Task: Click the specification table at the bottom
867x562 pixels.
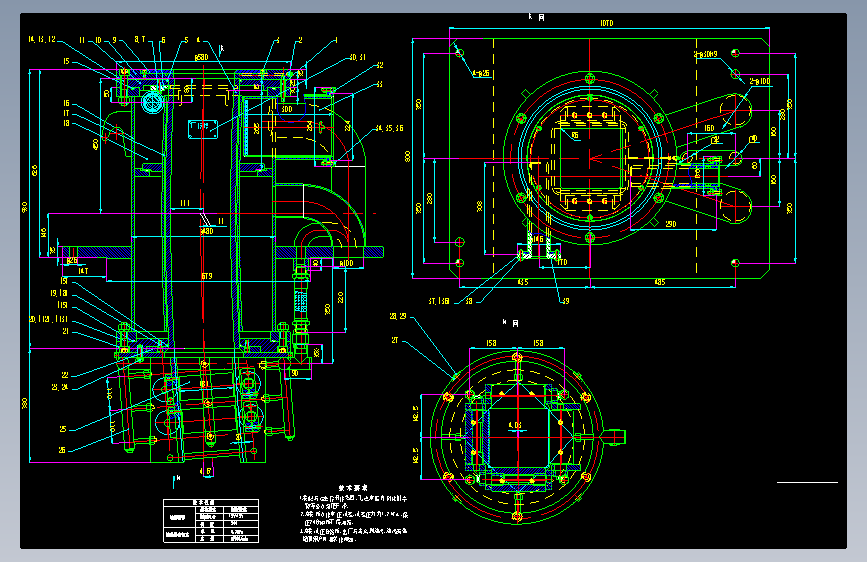Action: [x=211, y=521]
